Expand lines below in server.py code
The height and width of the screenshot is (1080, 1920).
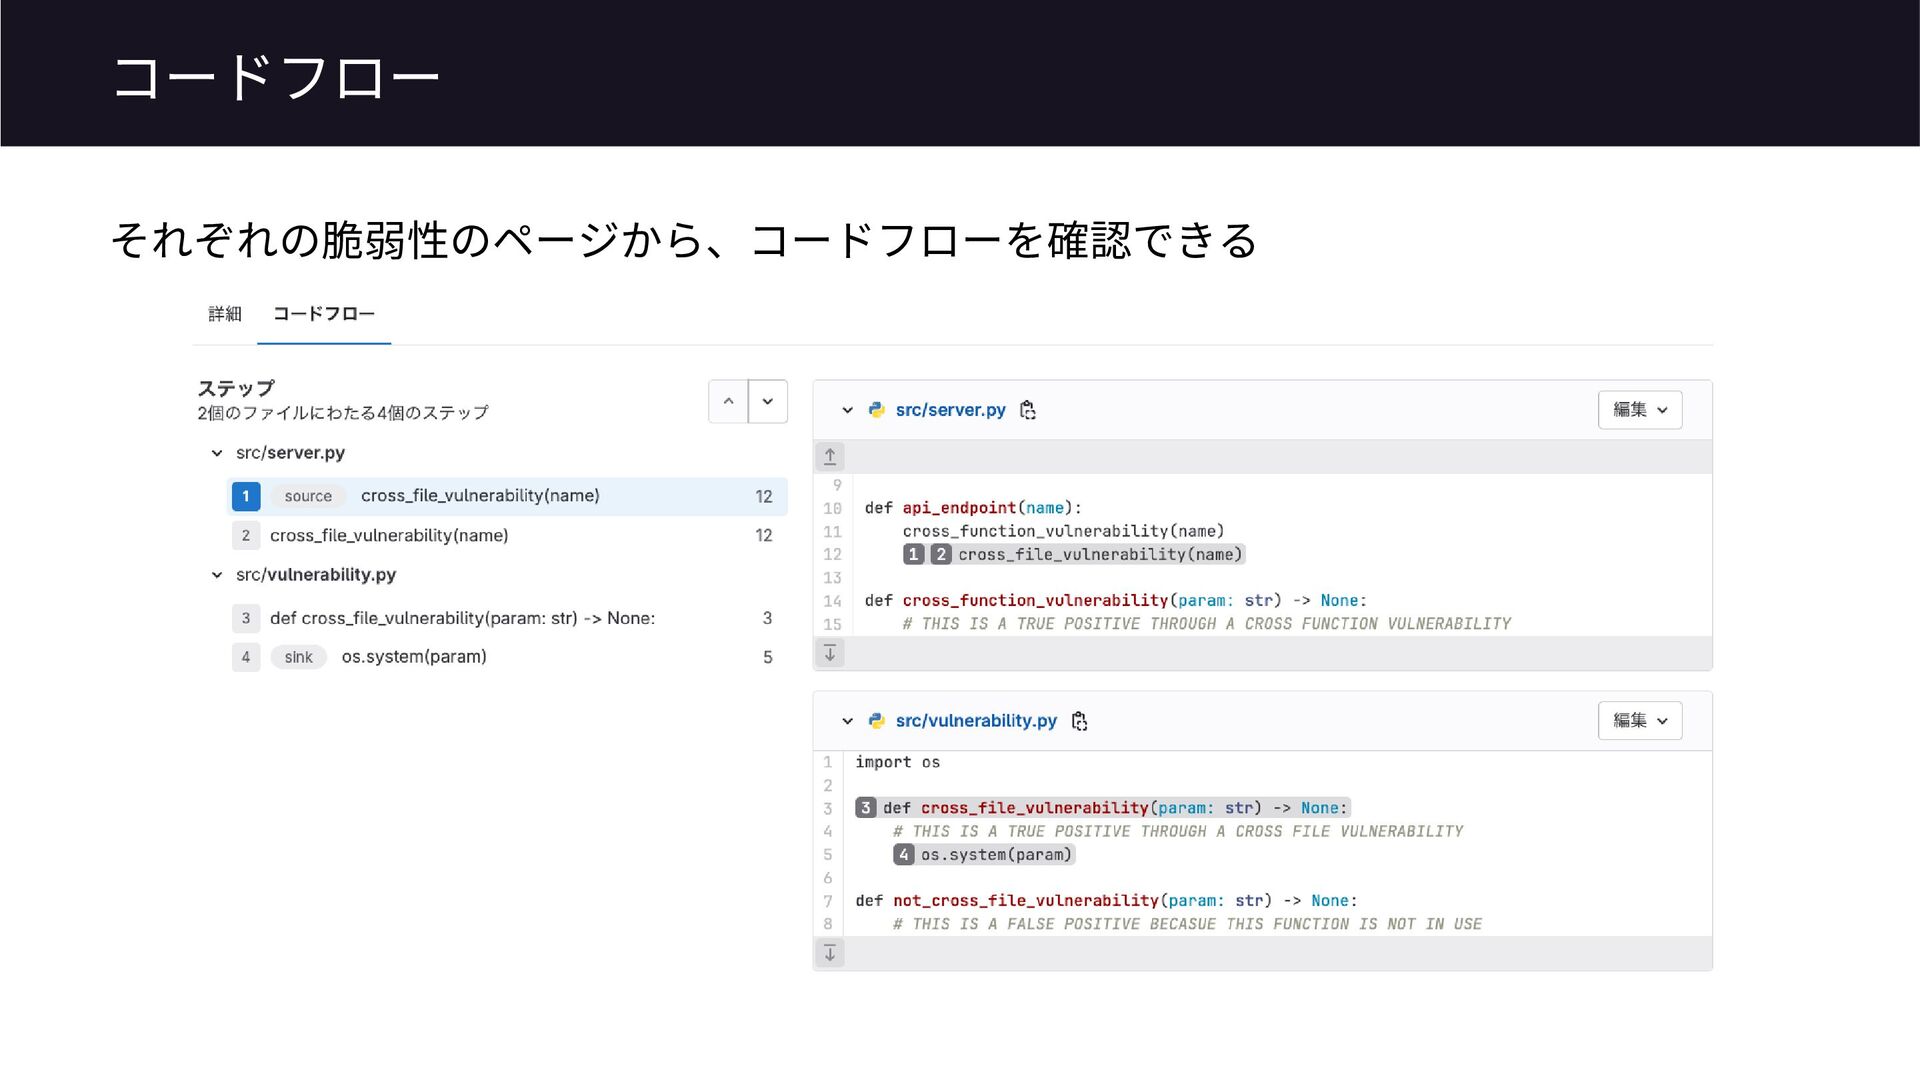tap(830, 654)
